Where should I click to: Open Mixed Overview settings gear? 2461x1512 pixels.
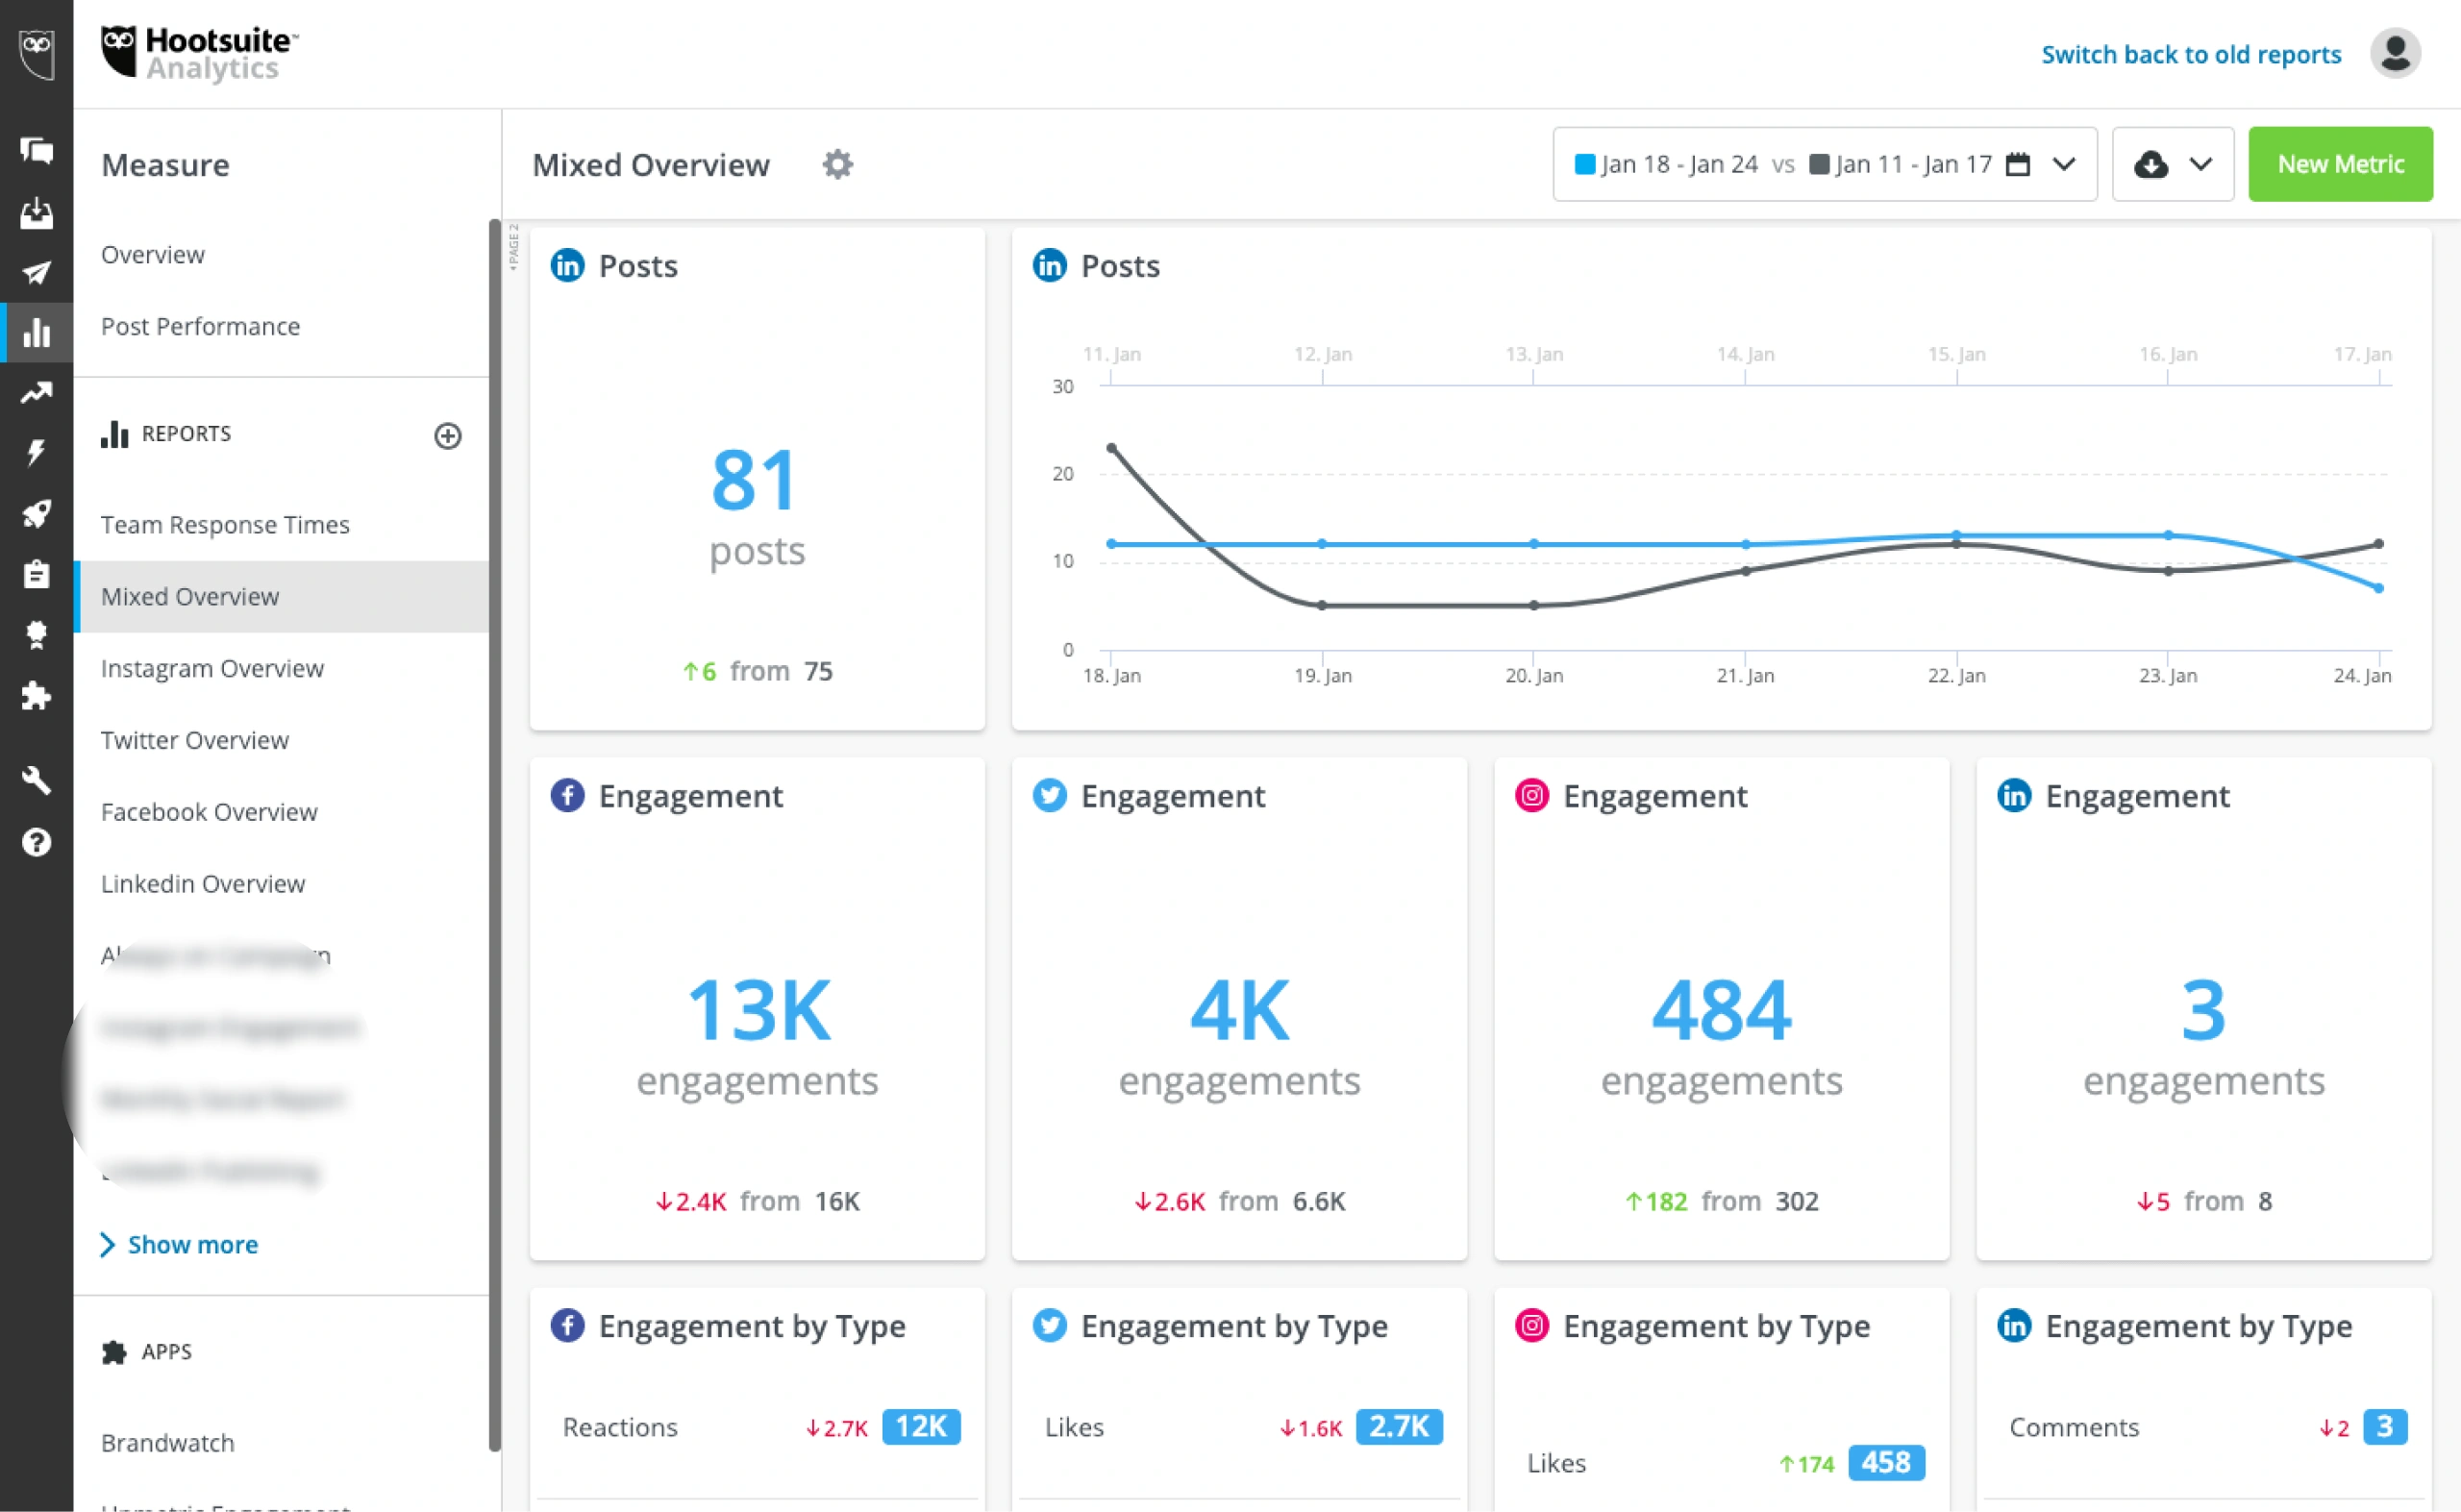coord(837,164)
